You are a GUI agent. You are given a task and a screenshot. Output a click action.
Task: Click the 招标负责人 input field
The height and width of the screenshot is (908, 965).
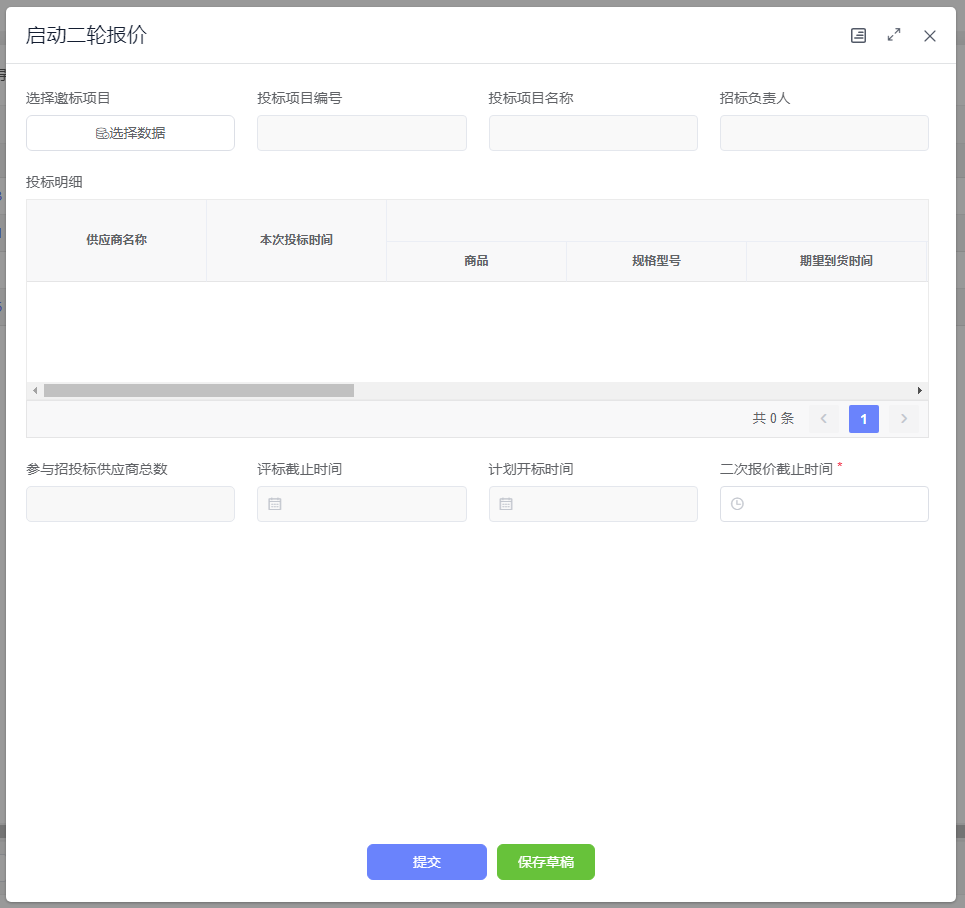pos(824,133)
